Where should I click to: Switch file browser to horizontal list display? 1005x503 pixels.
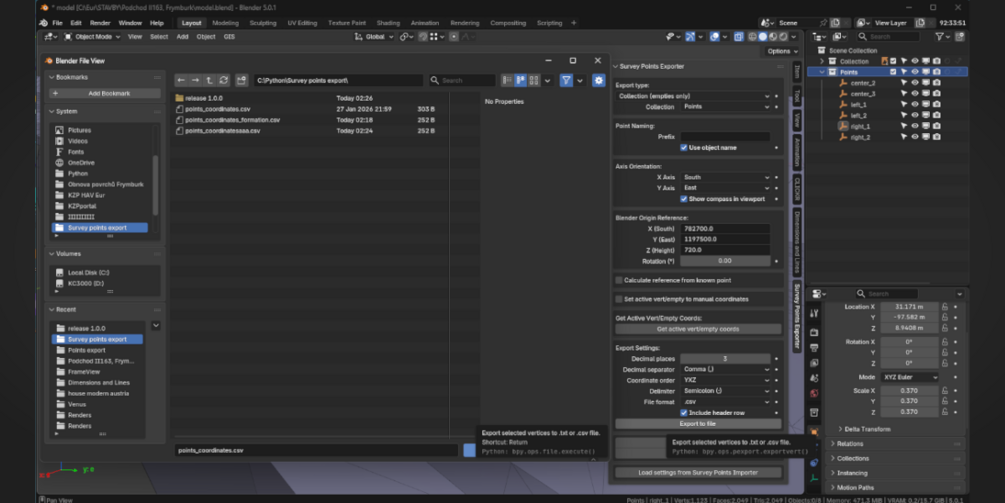point(520,80)
